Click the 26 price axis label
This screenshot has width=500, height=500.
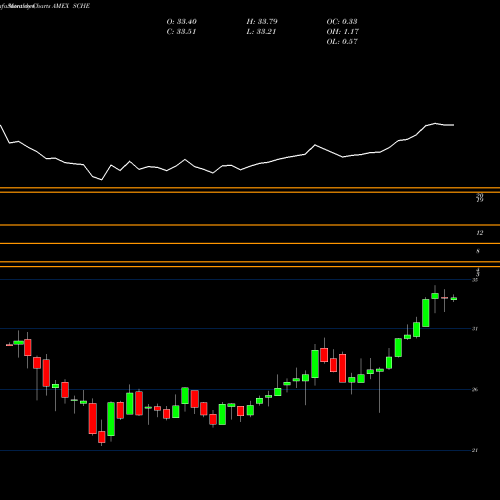(x=475, y=389)
